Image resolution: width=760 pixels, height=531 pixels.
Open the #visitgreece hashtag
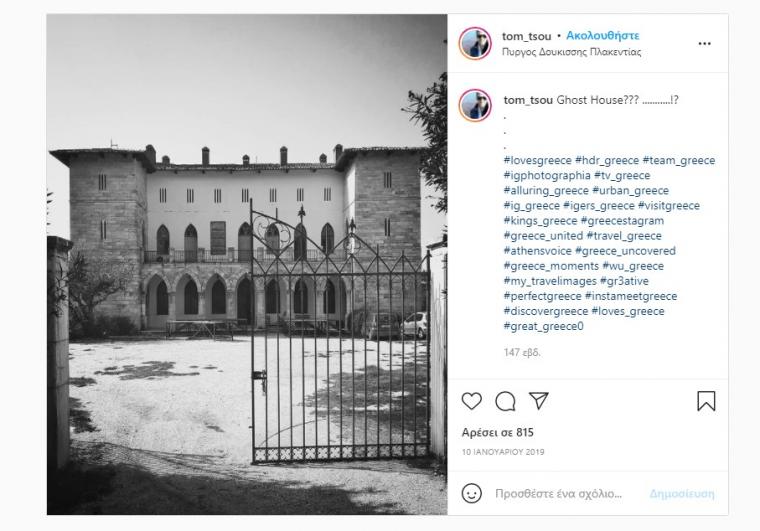click(x=668, y=206)
